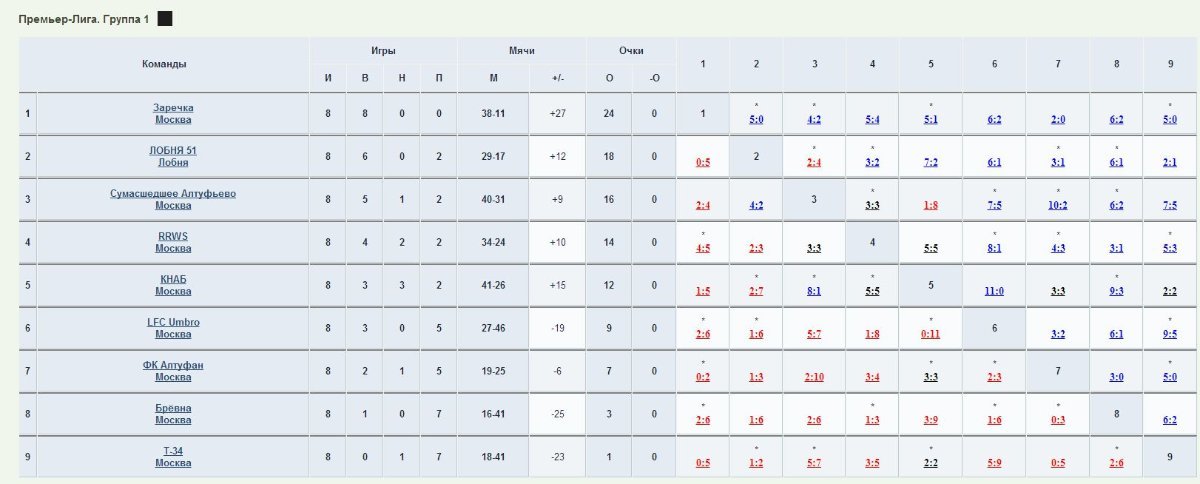The height and width of the screenshot is (484, 1200).
Task: Click the Игры column group header
Action: 383,50
